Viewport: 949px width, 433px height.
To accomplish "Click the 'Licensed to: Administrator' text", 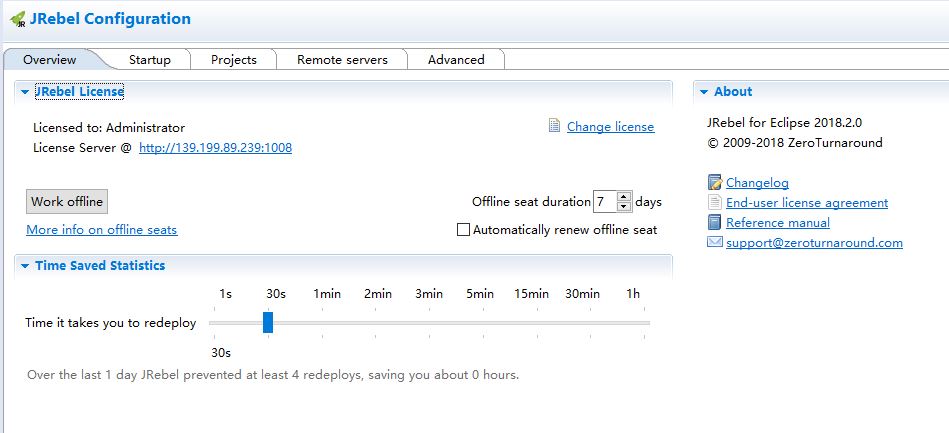I will 109,128.
